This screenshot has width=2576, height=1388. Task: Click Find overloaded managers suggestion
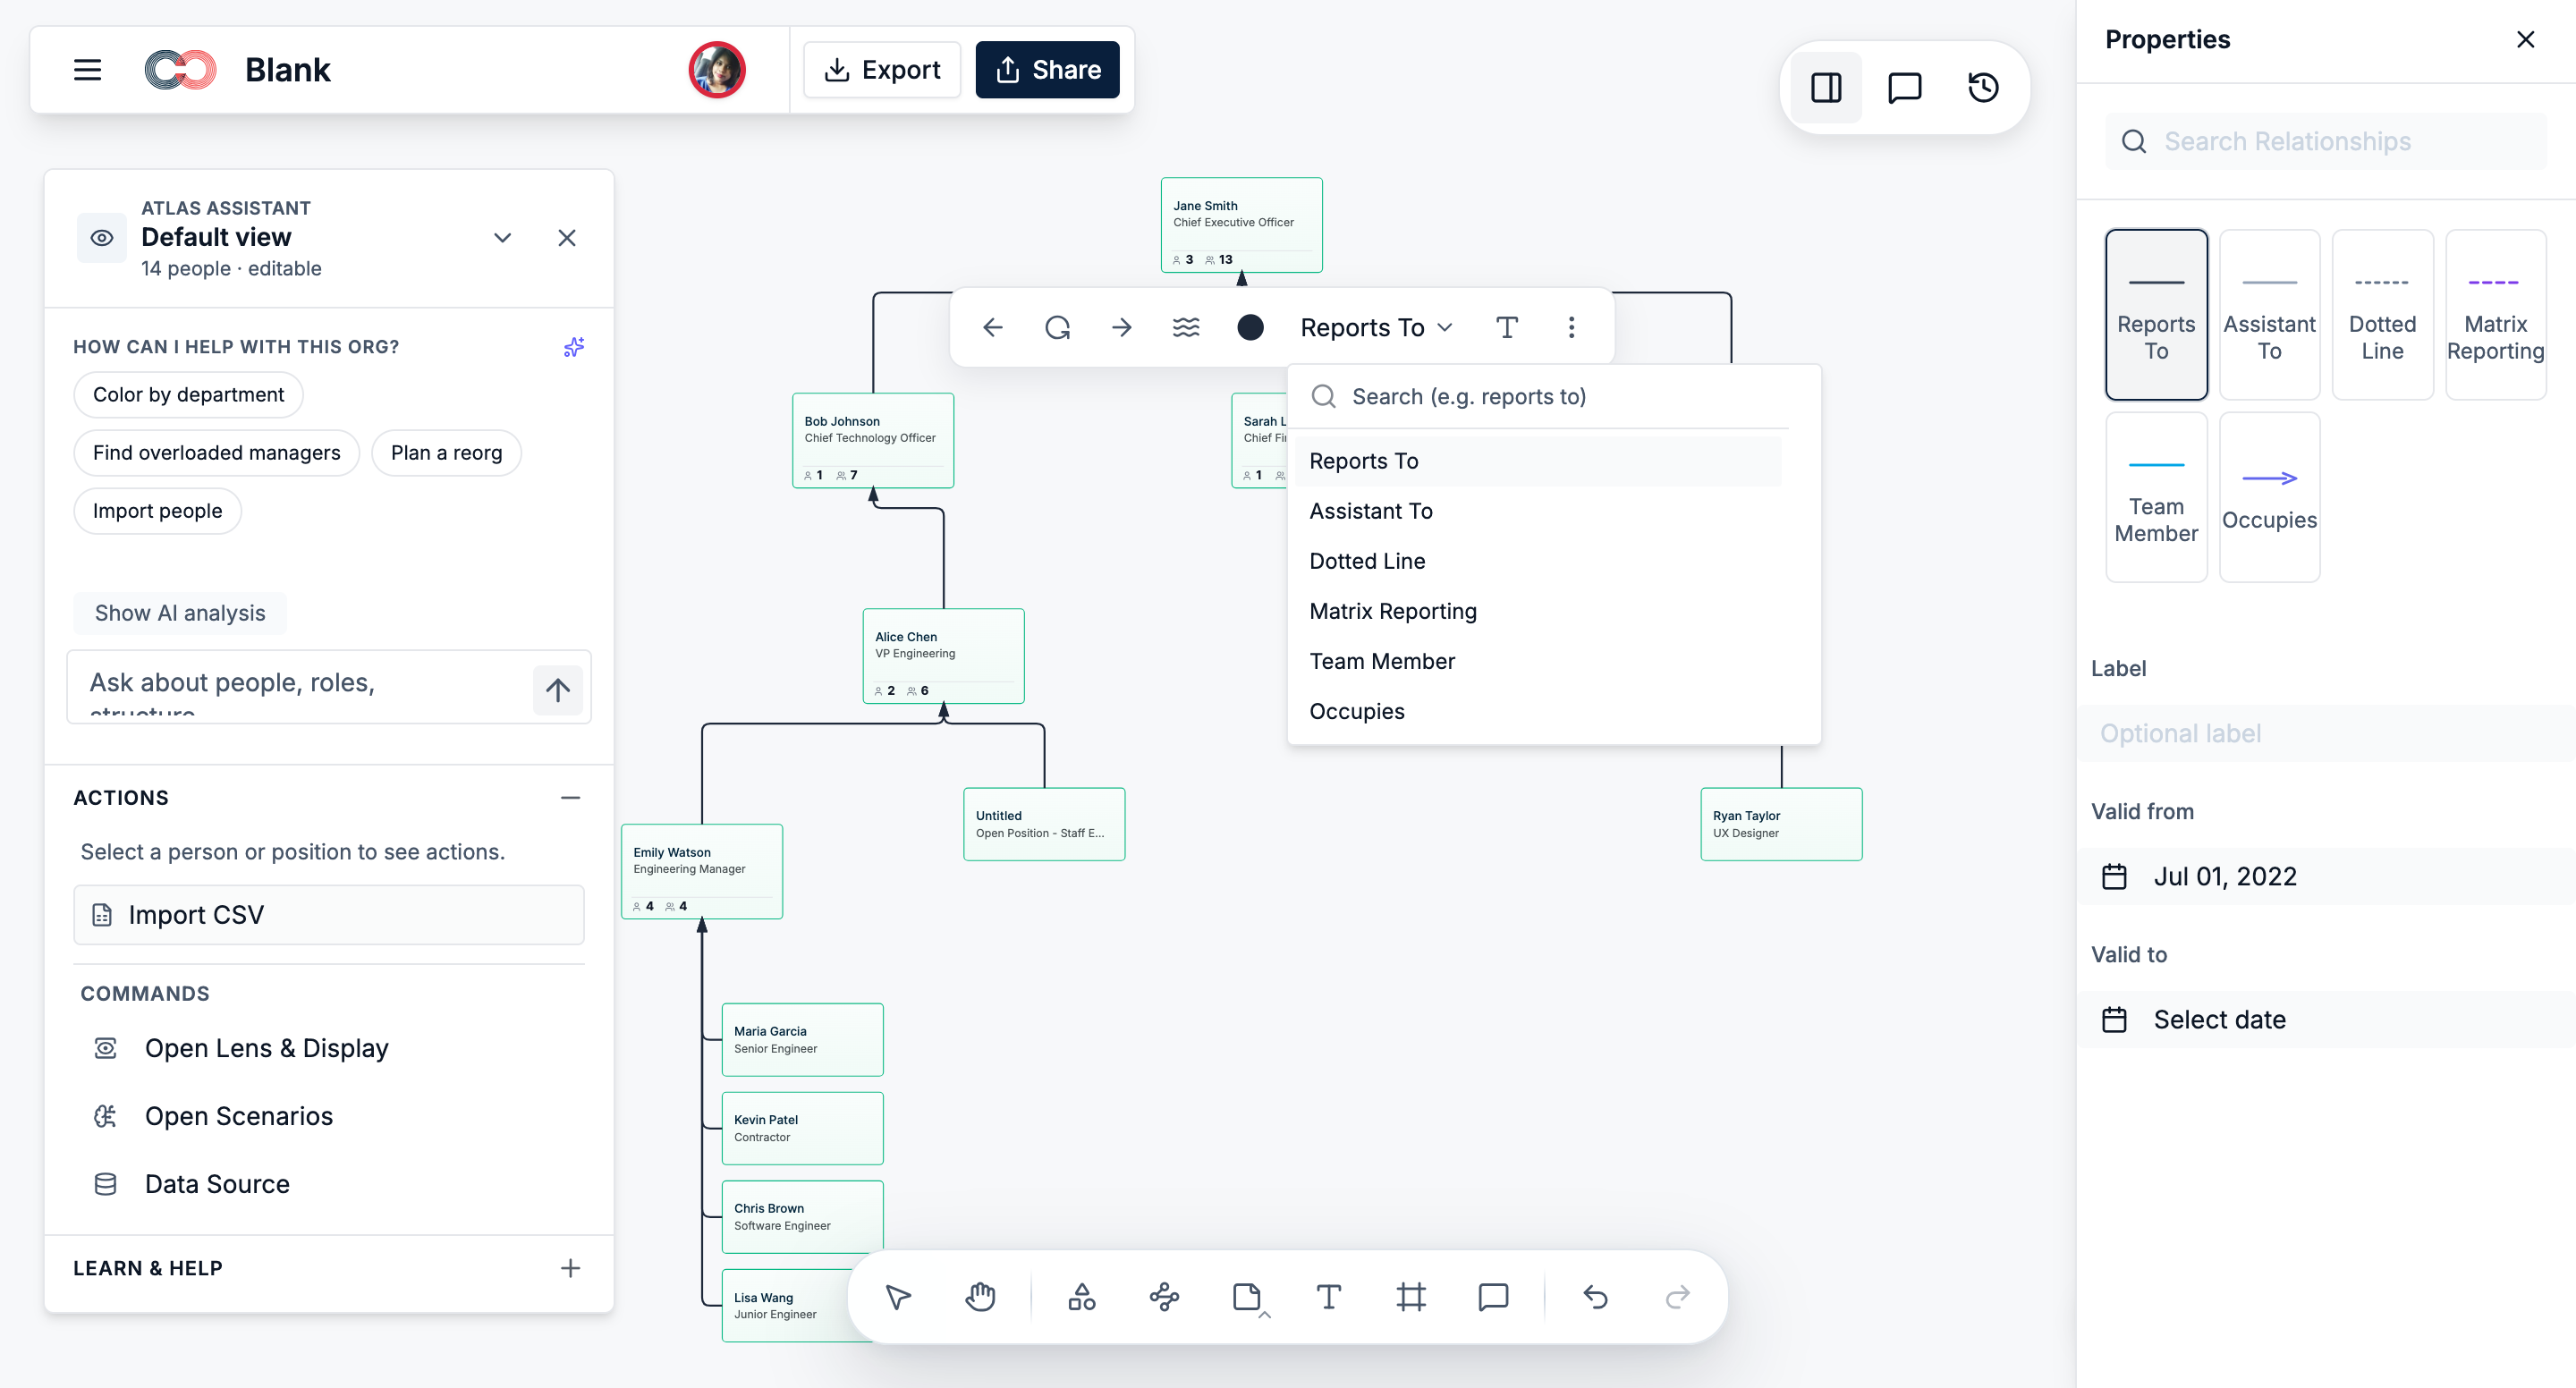pyautogui.click(x=216, y=453)
